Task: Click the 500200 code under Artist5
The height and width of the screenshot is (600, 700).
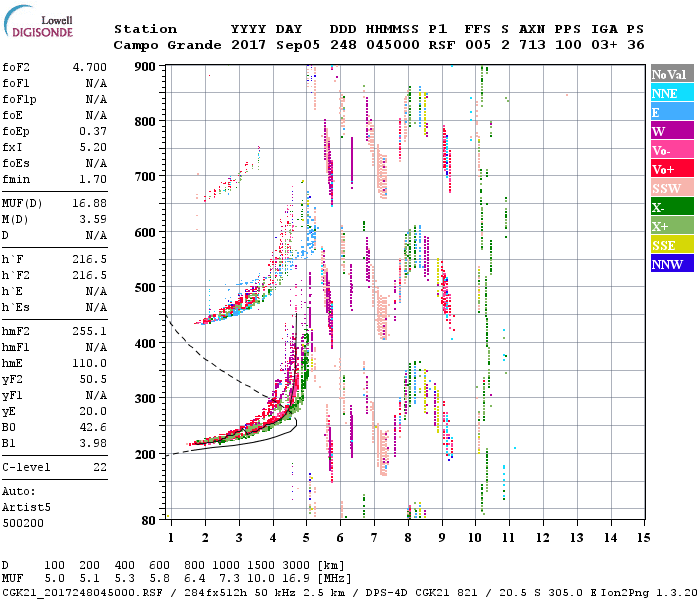Action: pyautogui.click(x=23, y=523)
